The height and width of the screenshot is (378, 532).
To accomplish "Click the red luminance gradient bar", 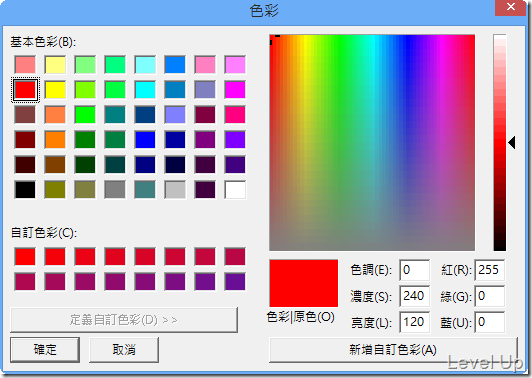I will pos(499,143).
